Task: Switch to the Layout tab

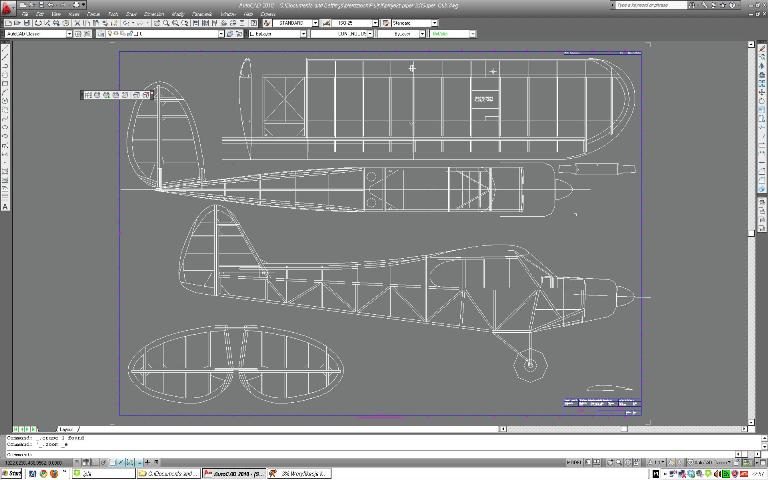Action: click(x=66, y=429)
